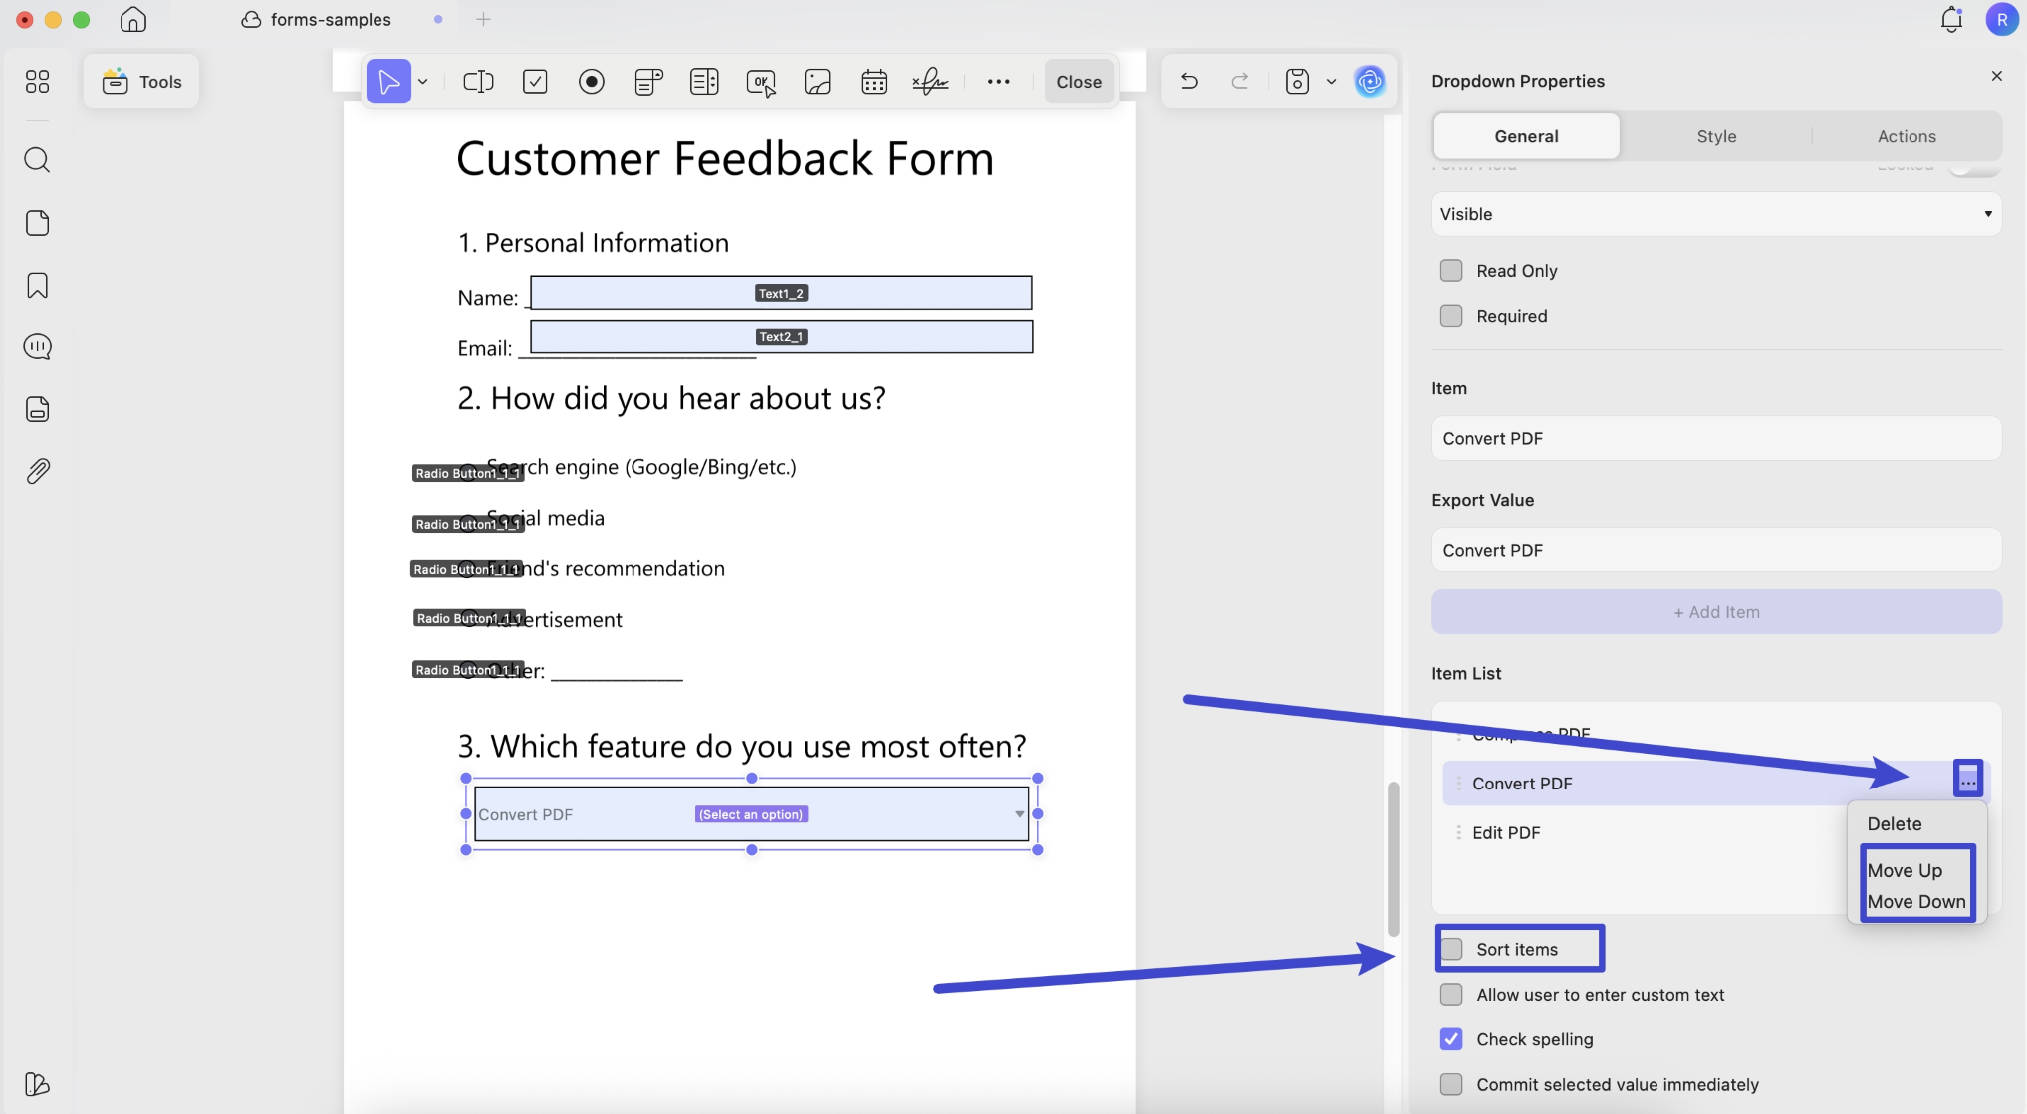Viewport: 2027px width, 1114px height.
Task: Select the cursor arrow tool in form toolbar
Action: [388, 81]
